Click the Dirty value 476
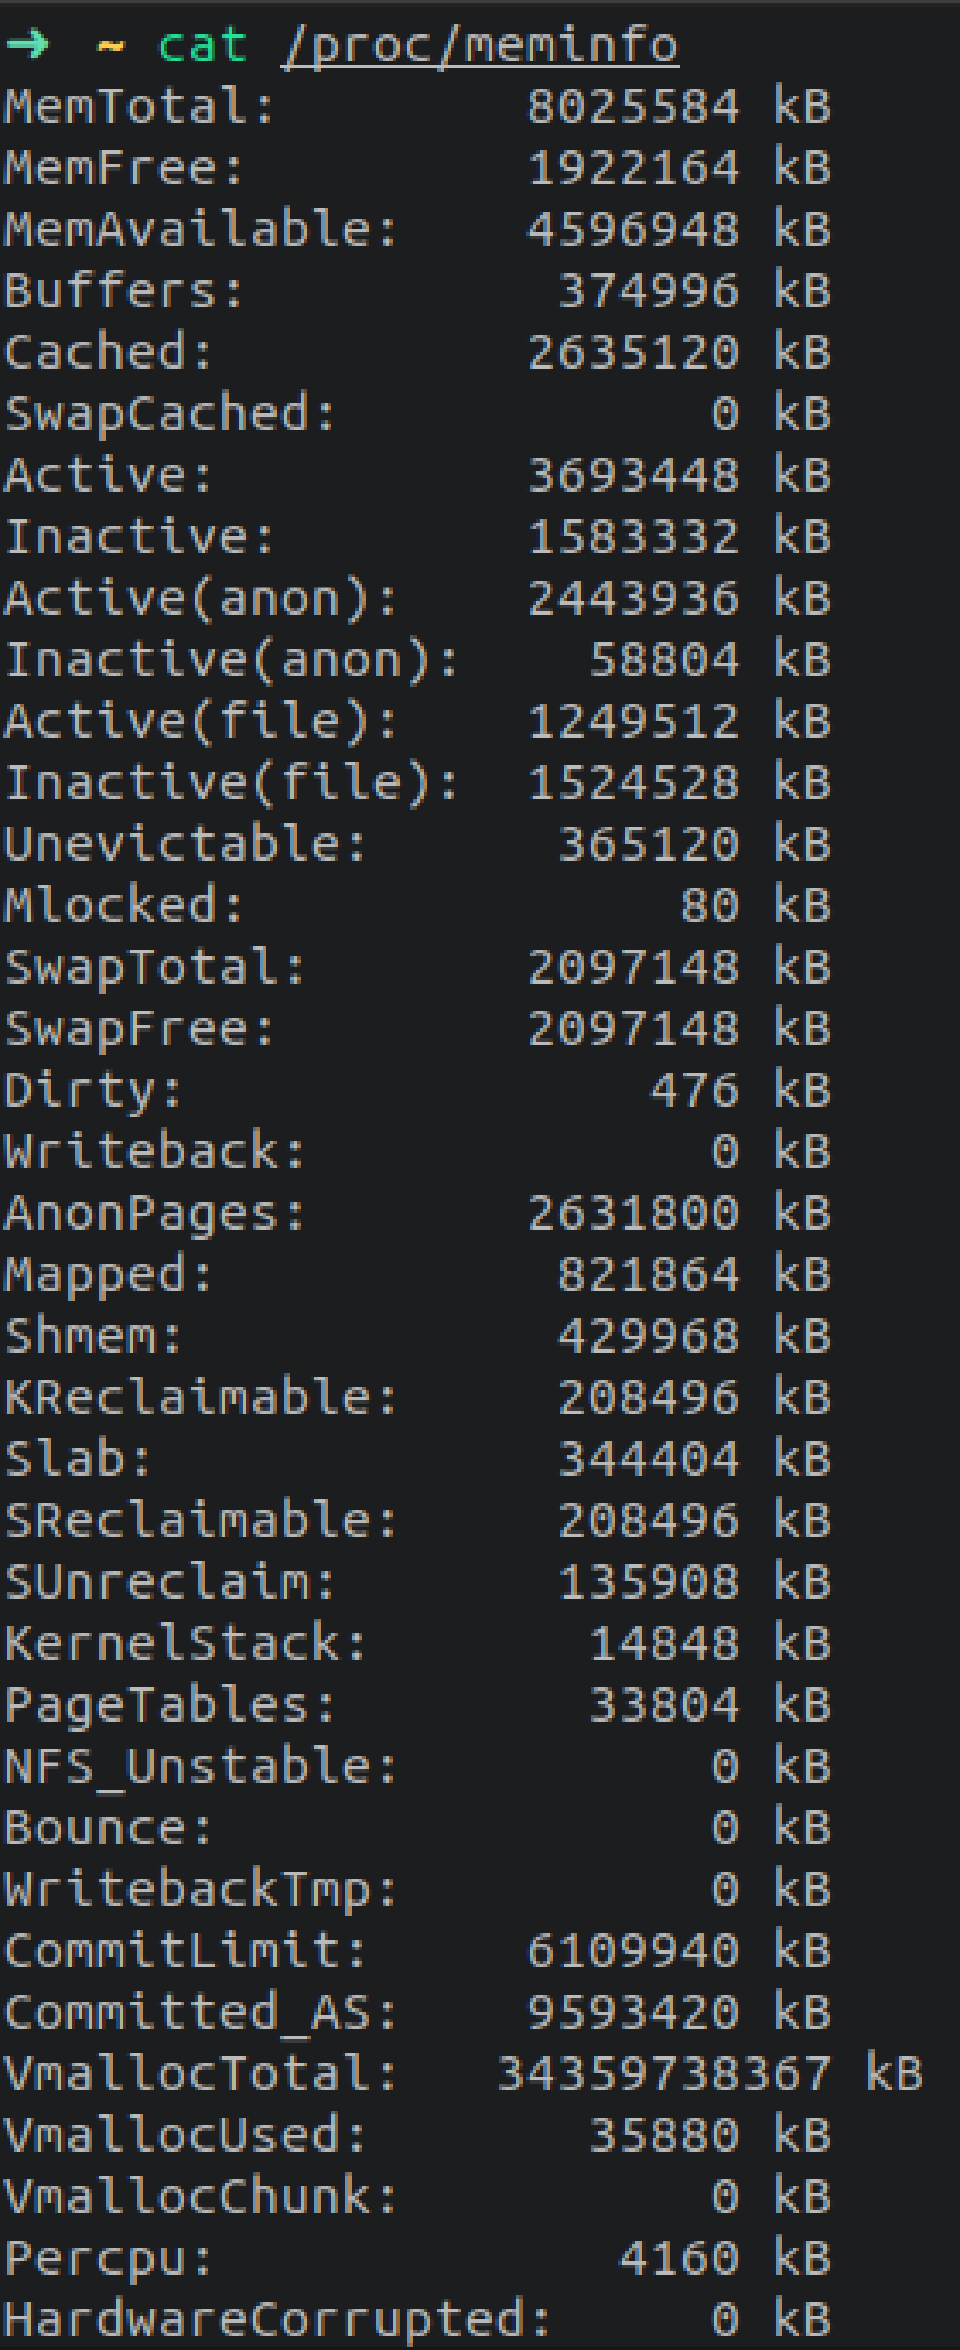Viewport: 960px width, 2350px height. [694, 1091]
